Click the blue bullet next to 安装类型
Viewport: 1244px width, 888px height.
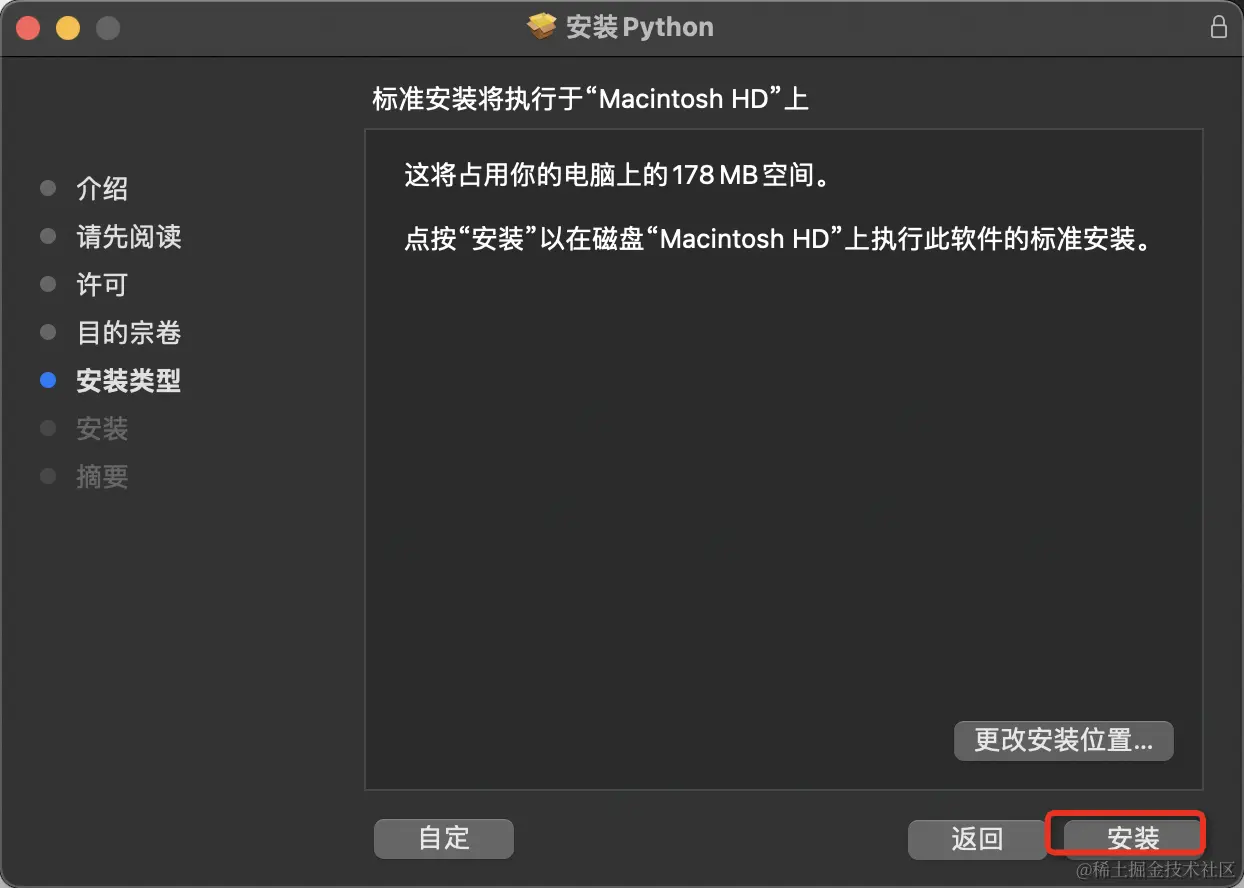tap(47, 381)
